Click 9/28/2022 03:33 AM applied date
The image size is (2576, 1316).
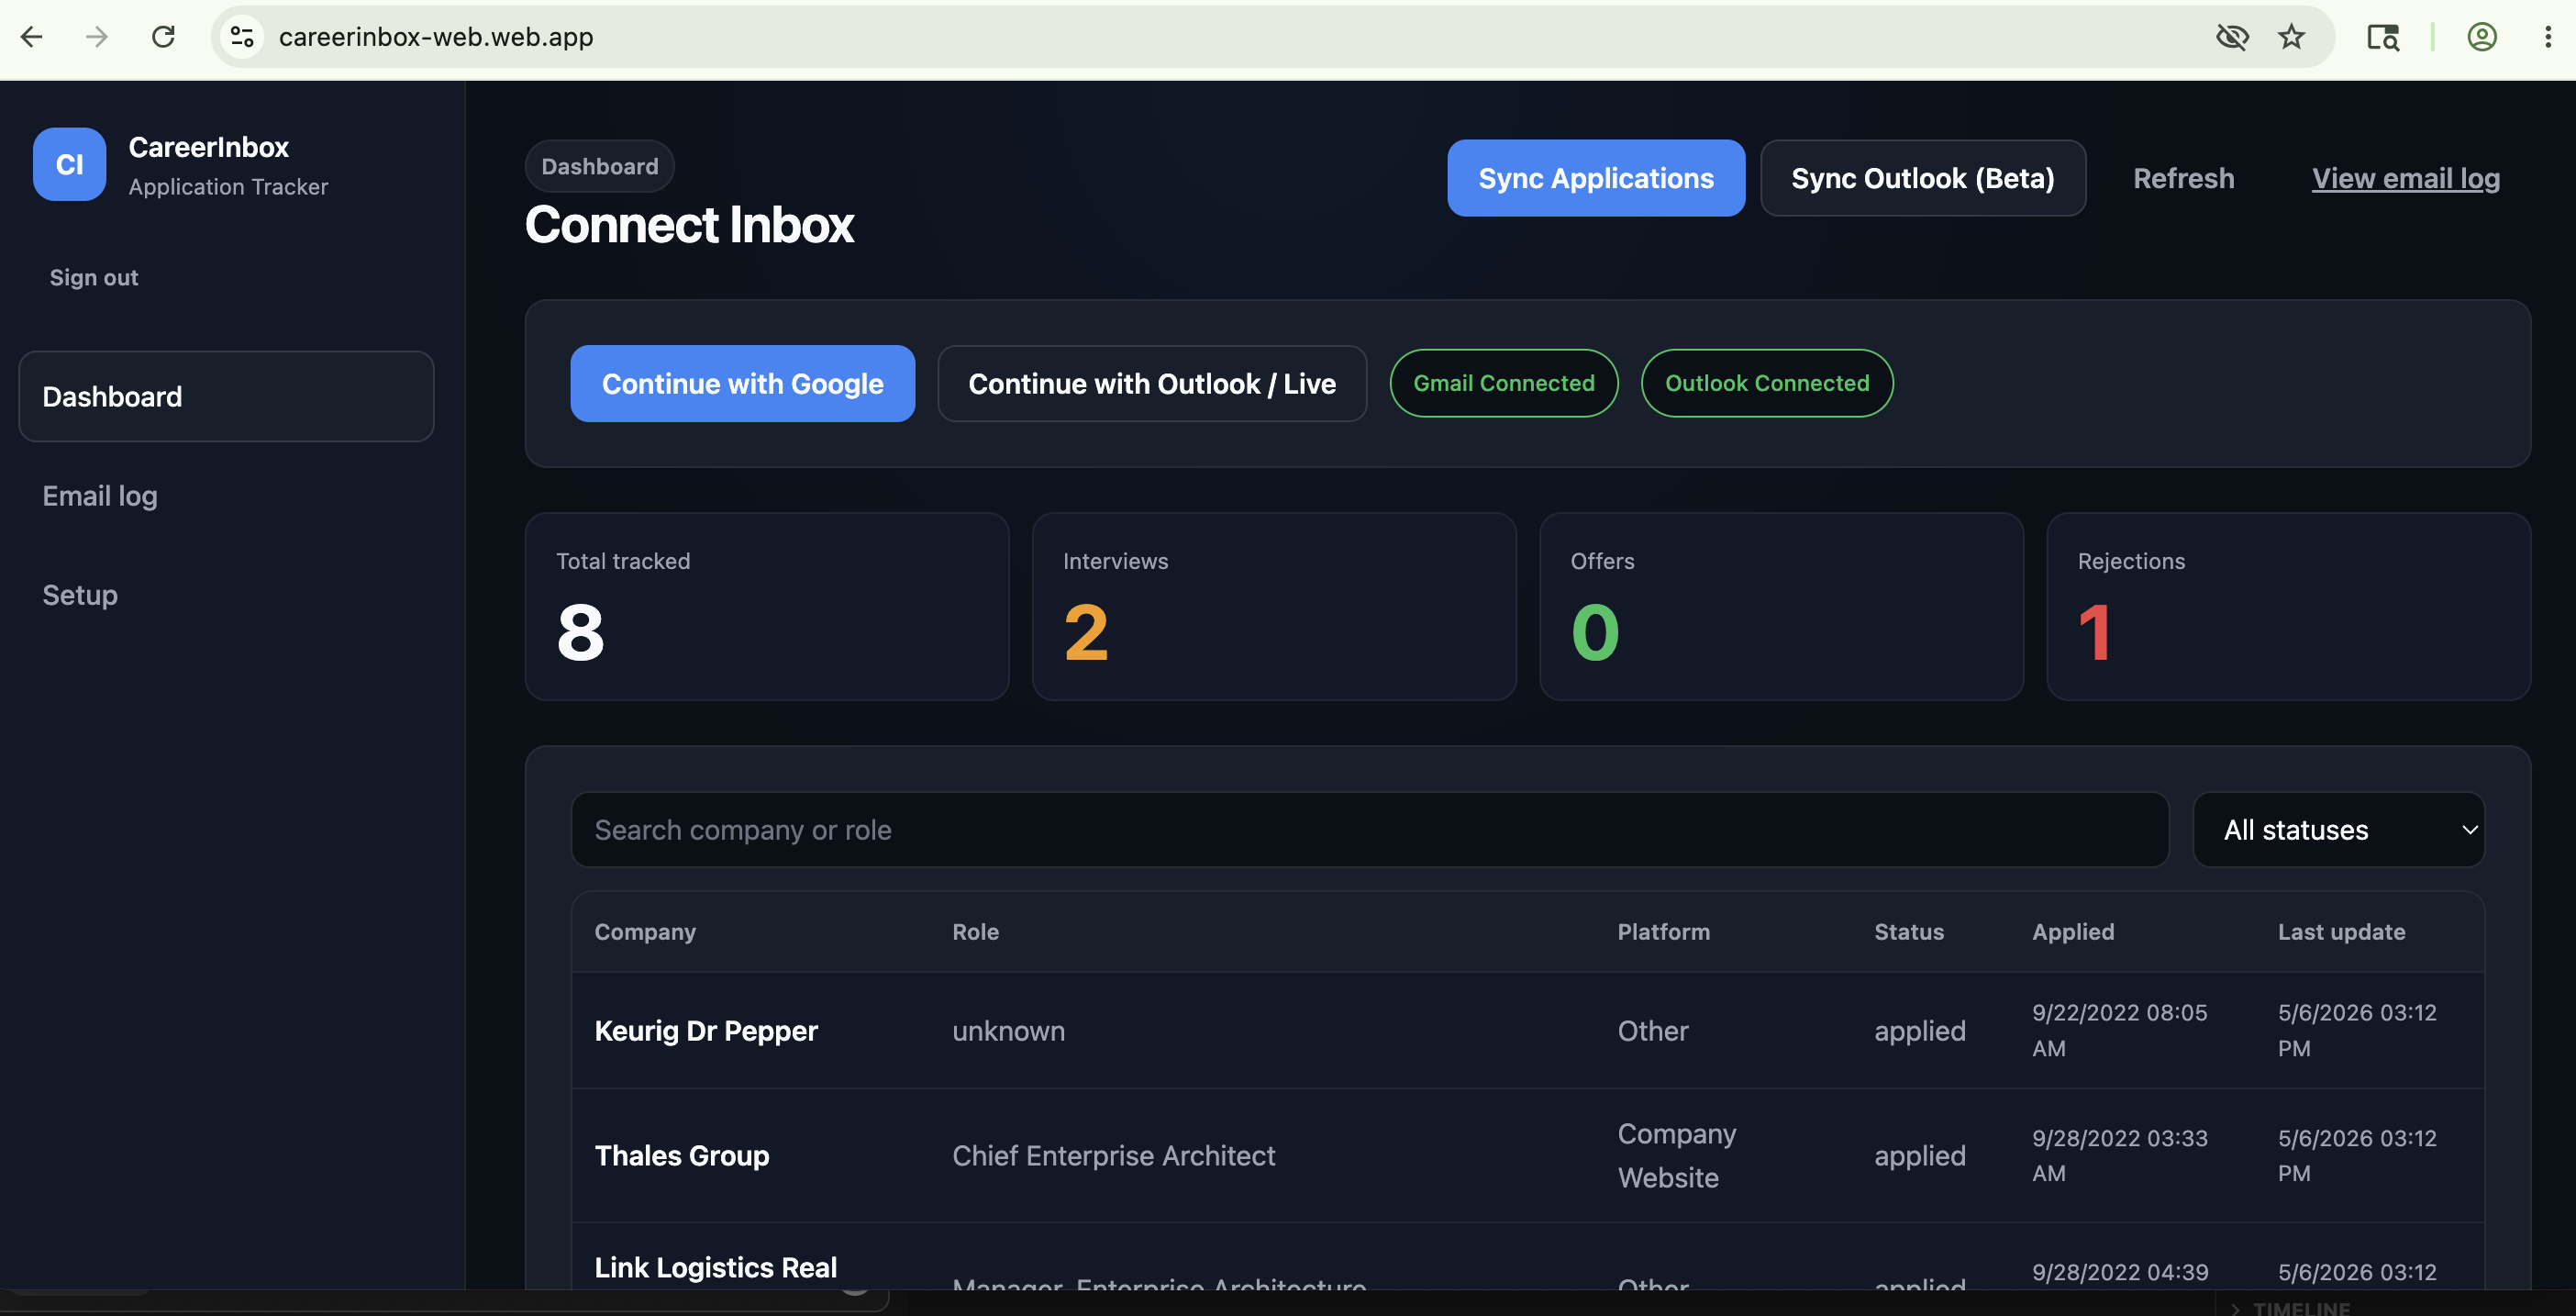[x=2119, y=1155]
